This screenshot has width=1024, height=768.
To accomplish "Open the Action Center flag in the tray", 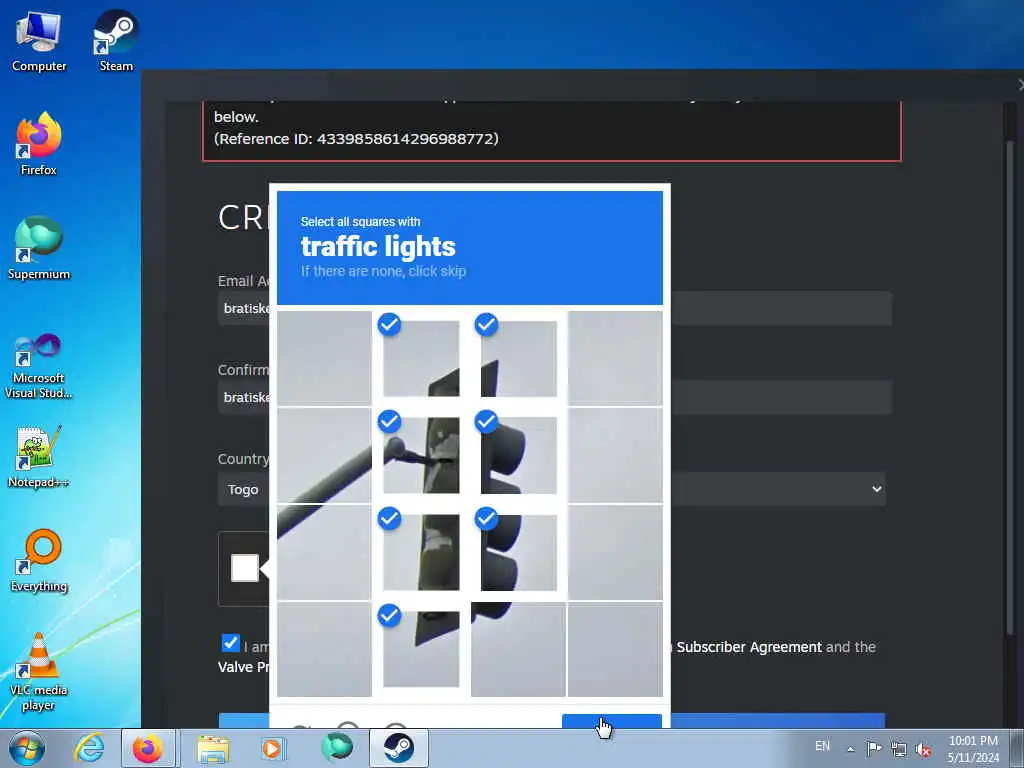I will click(874, 748).
